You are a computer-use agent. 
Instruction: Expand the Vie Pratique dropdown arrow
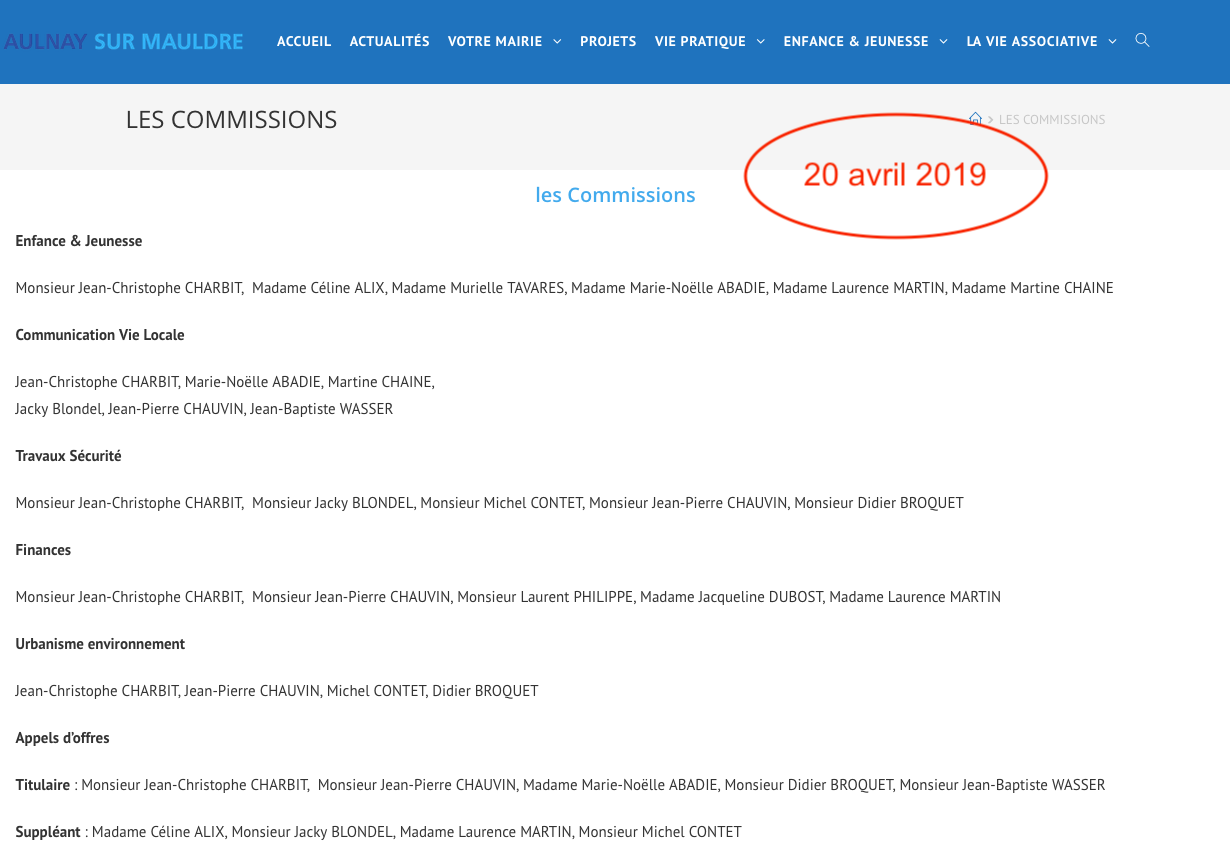(x=761, y=41)
